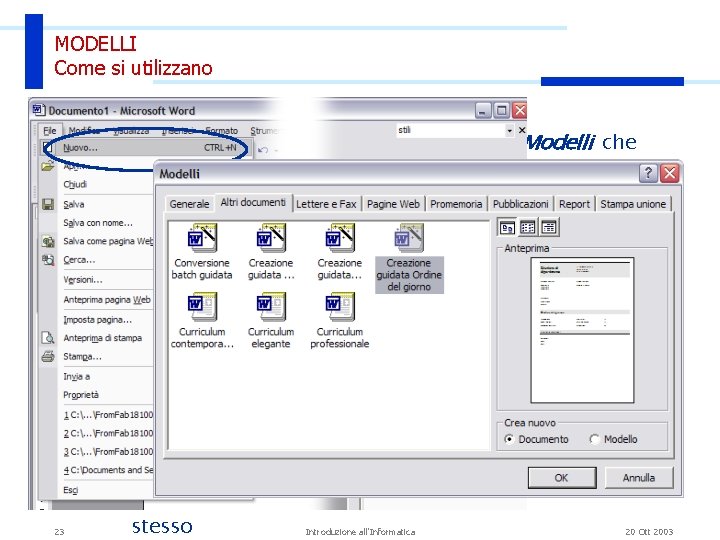Select the Modello radio button
720x540 pixels.
click(594, 439)
